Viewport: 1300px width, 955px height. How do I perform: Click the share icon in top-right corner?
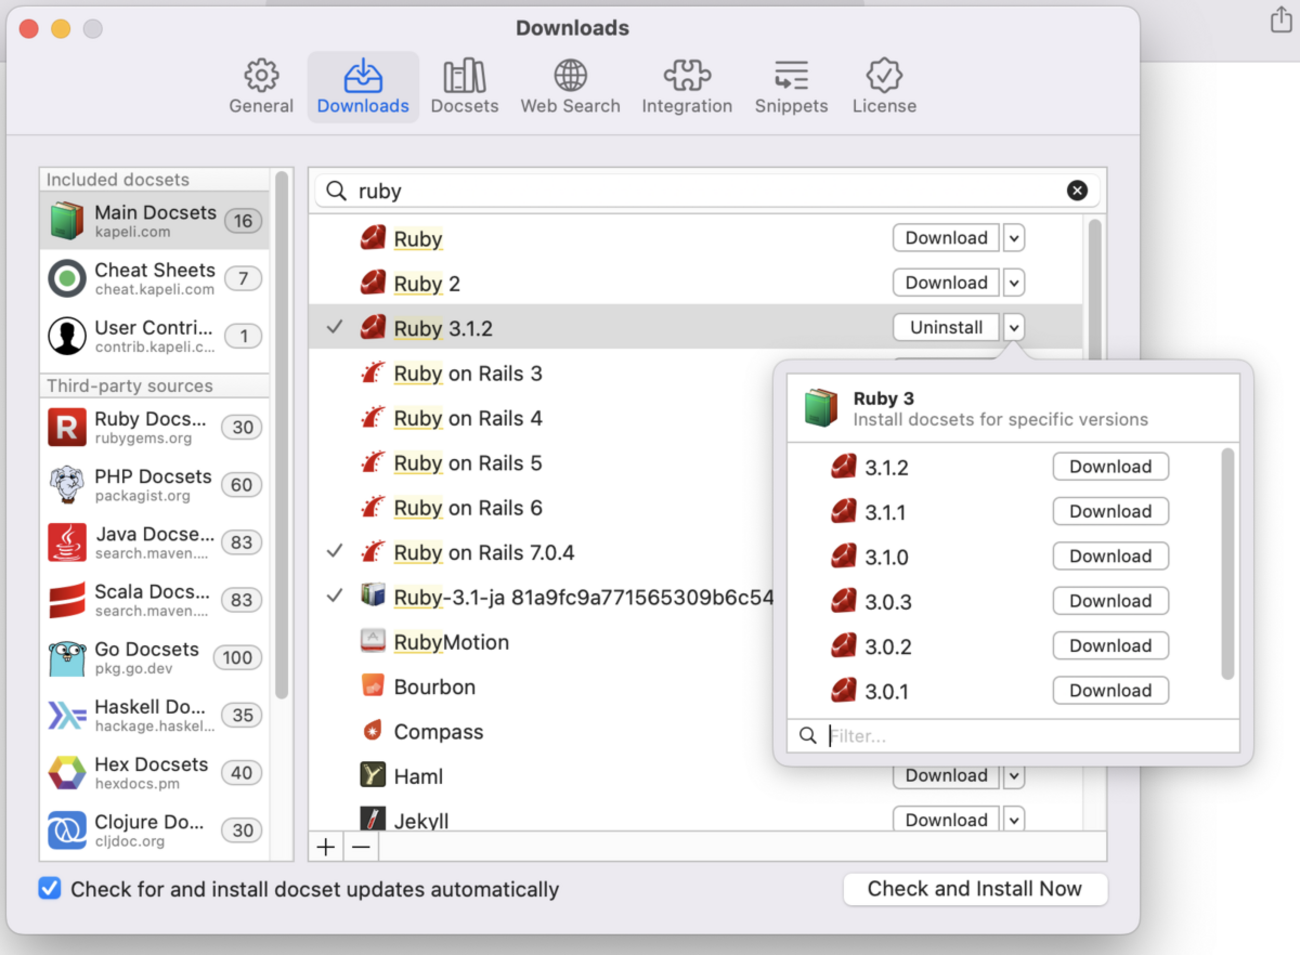point(1281,20)
